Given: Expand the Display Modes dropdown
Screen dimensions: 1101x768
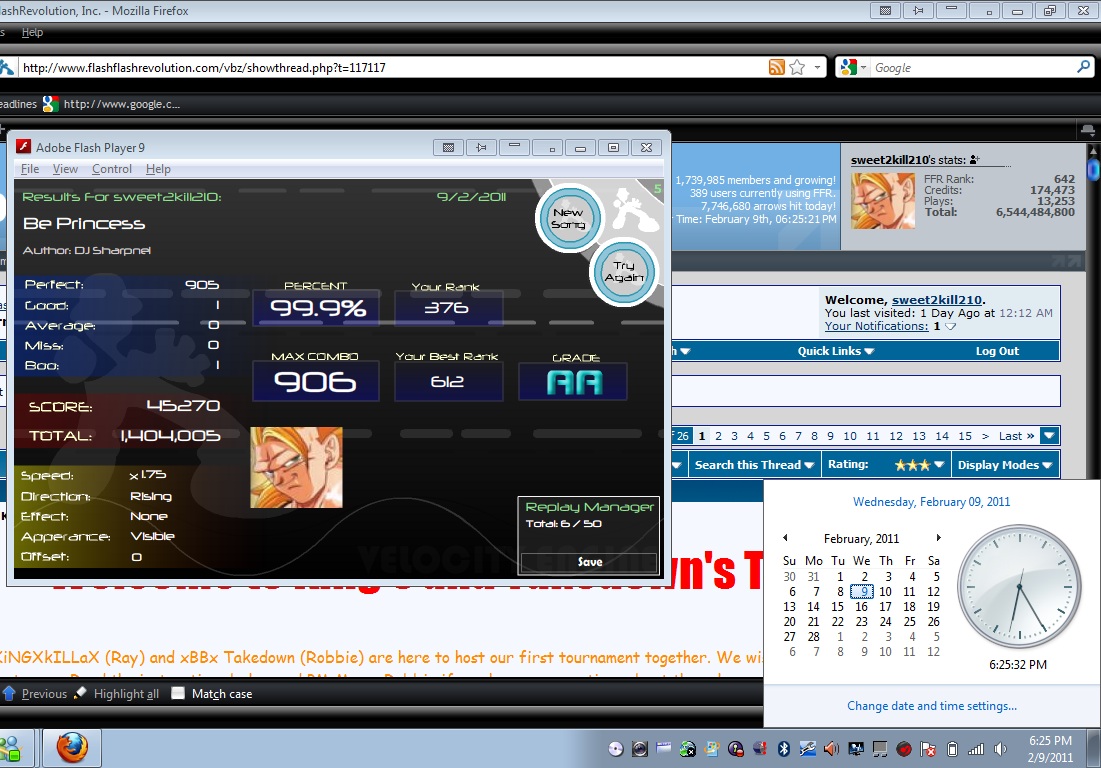Looking at the screenshot, I should point(1005,465).
